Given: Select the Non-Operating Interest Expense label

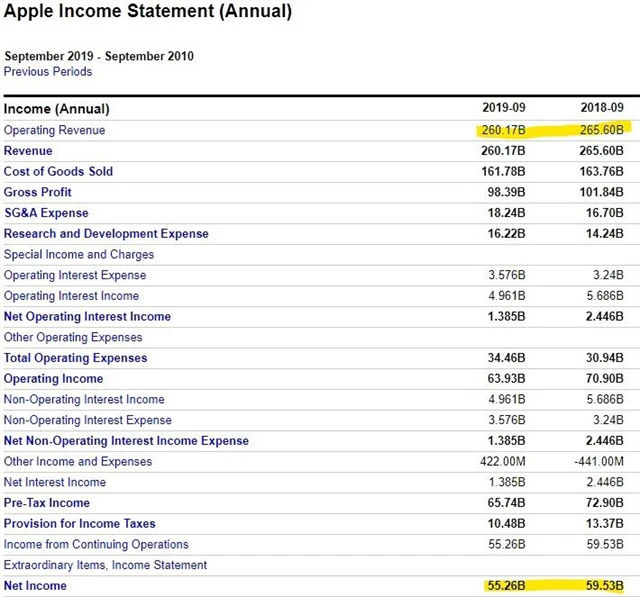Looking at the screenshot, I should (x=88, y=420).
